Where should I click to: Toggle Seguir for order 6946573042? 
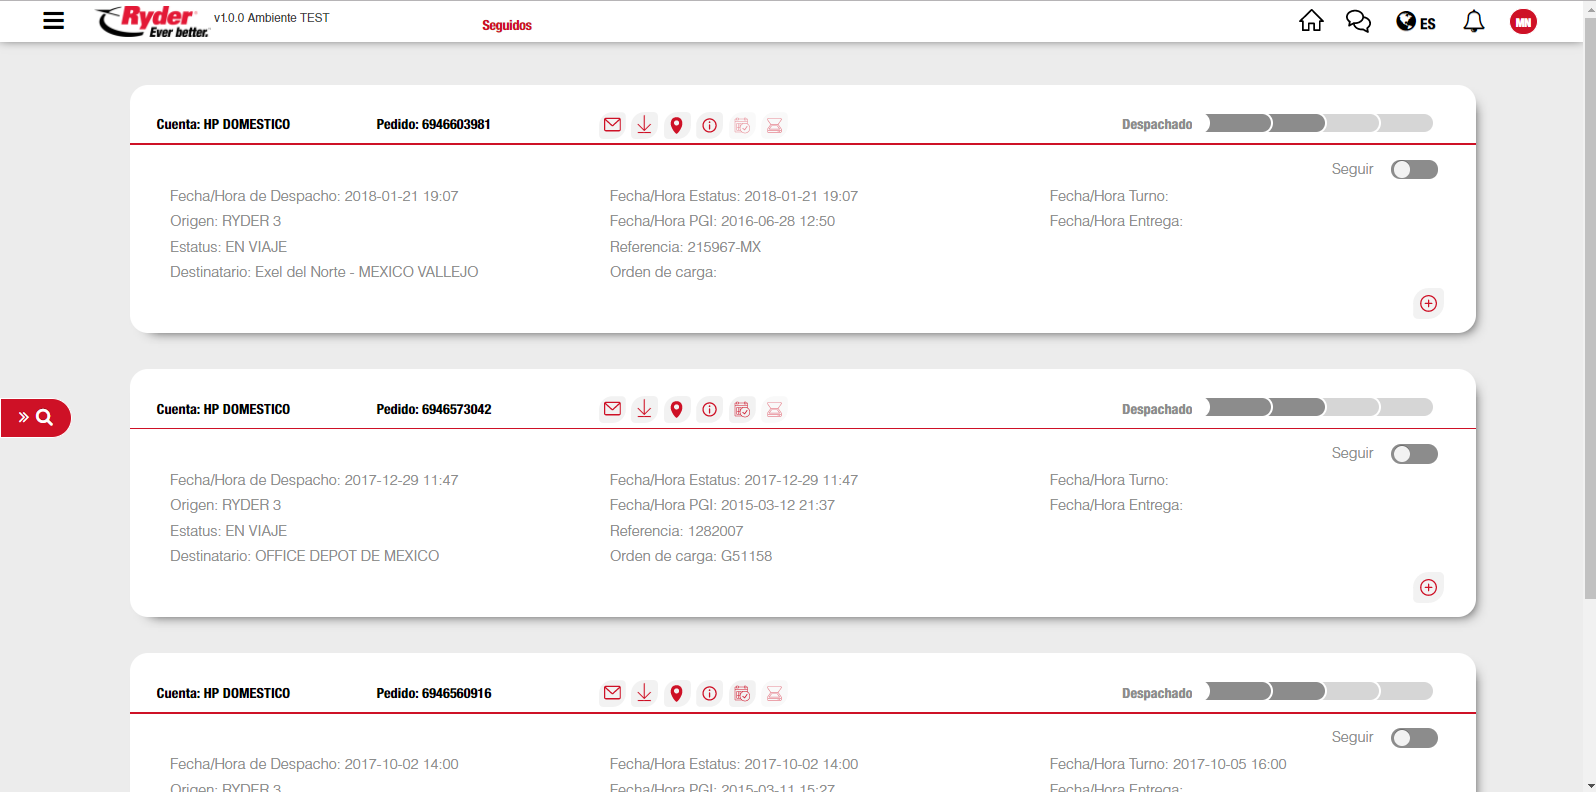pos(1414,454)
